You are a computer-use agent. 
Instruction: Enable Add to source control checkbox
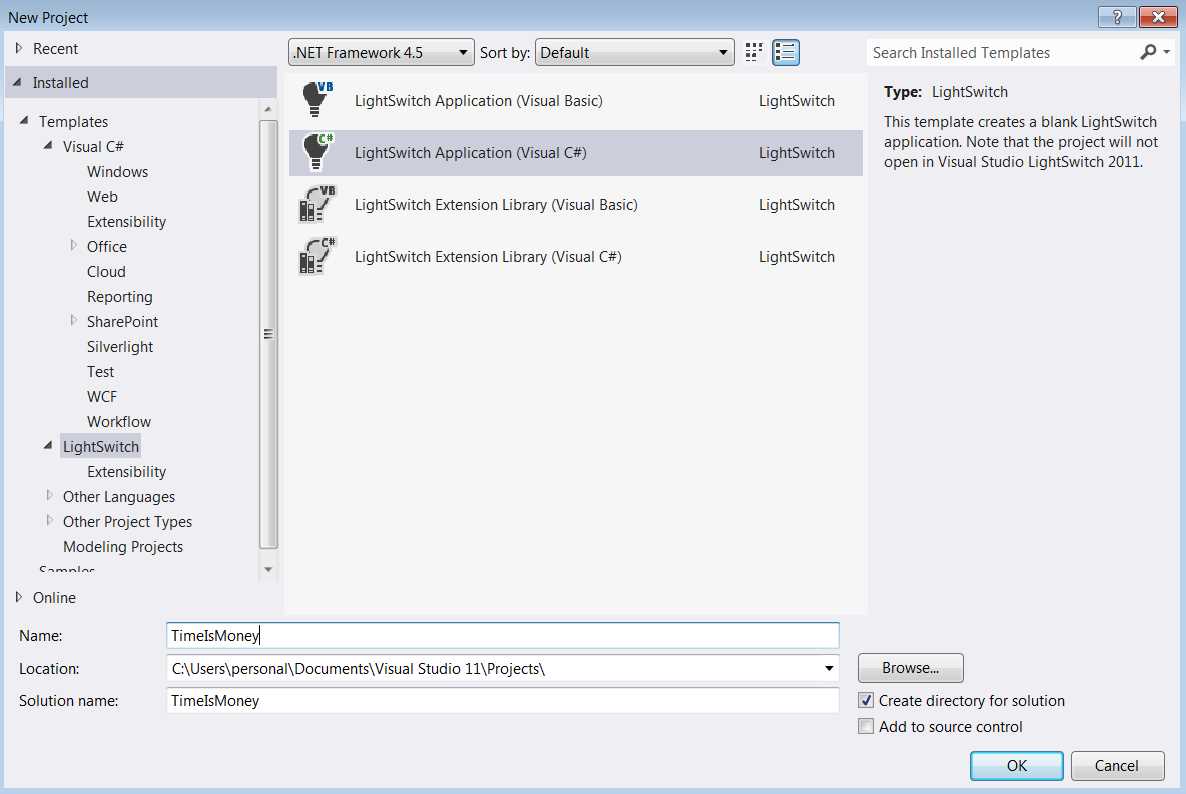[866, 726]
